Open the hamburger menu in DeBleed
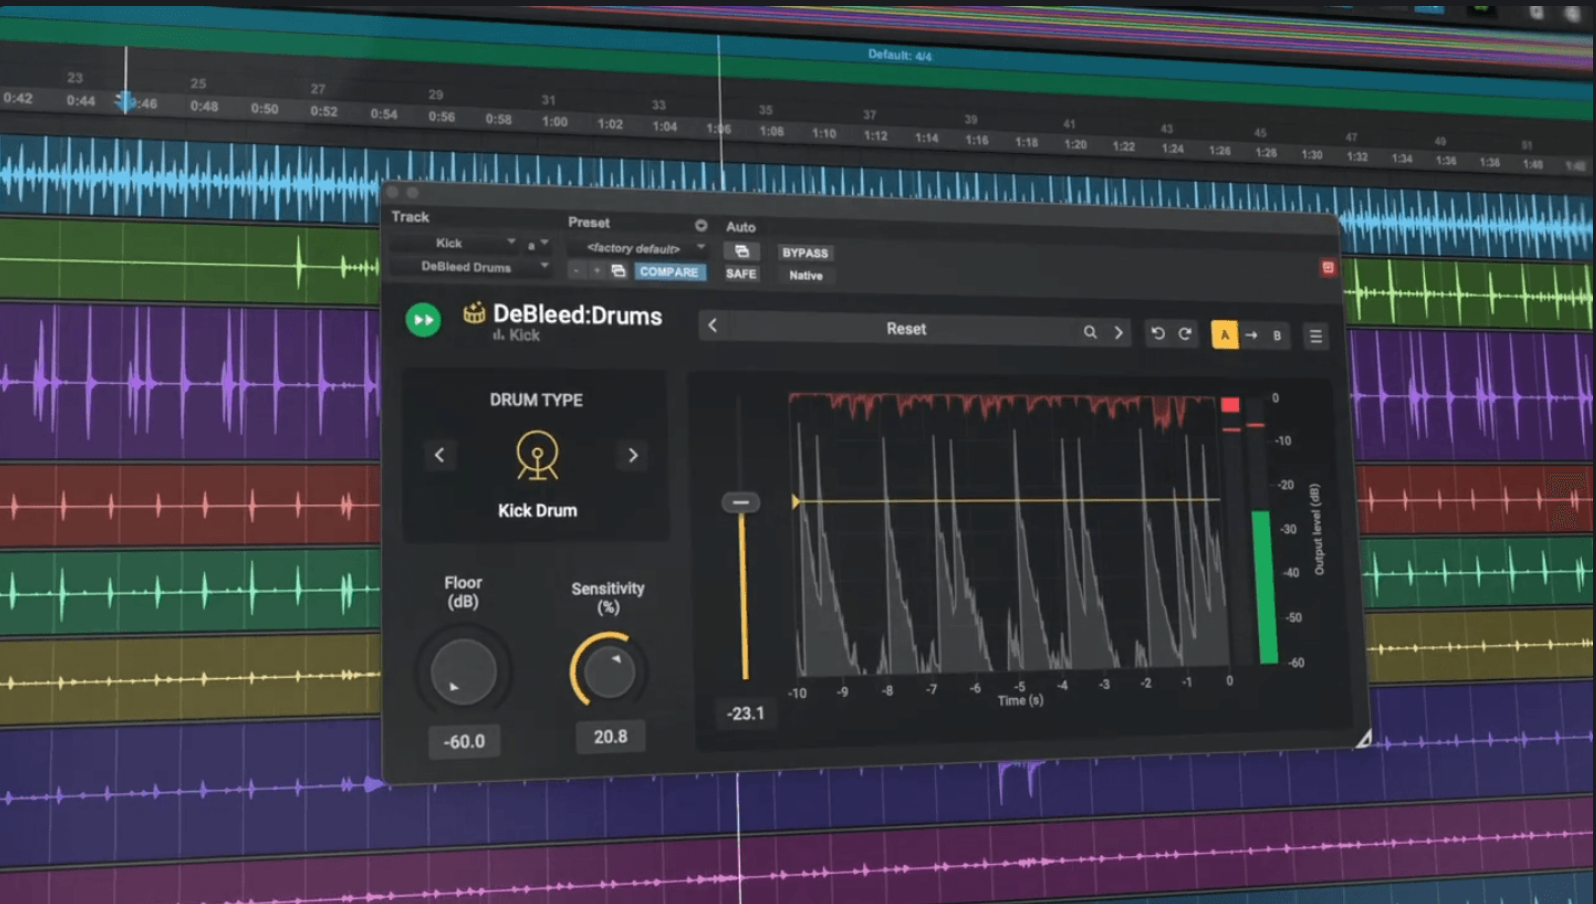Screen dimensions: 1596x904 (1316, 337)
